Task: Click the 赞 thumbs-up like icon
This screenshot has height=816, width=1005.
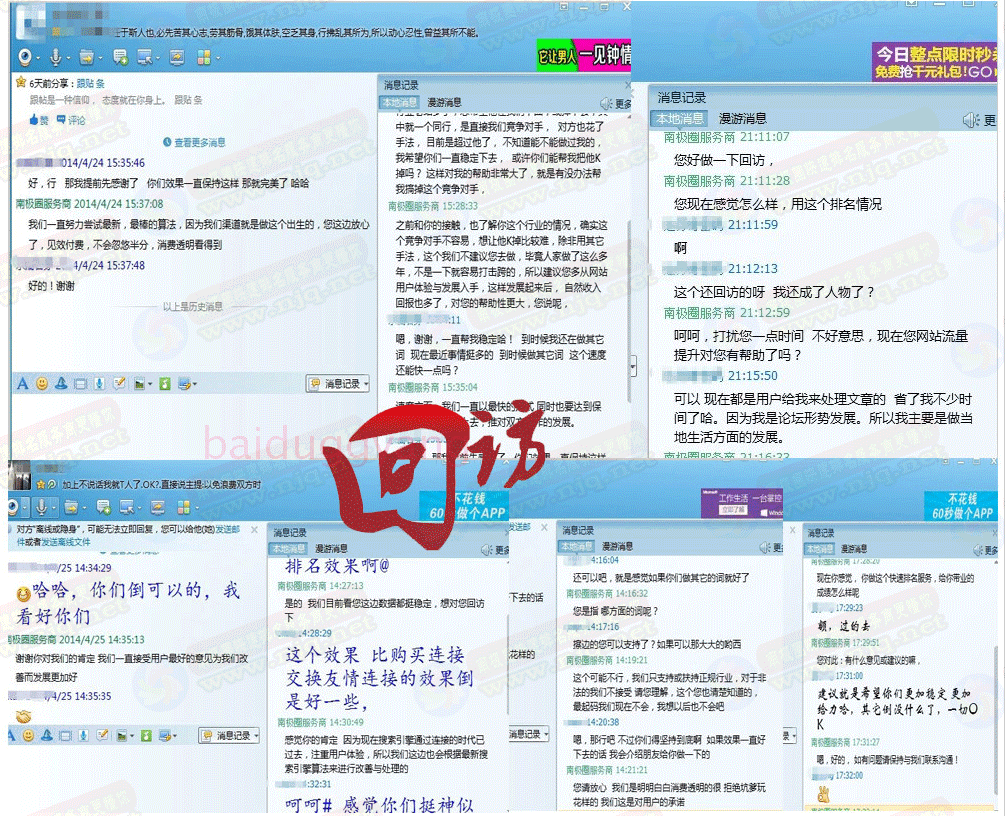Action: click(38, 120)
